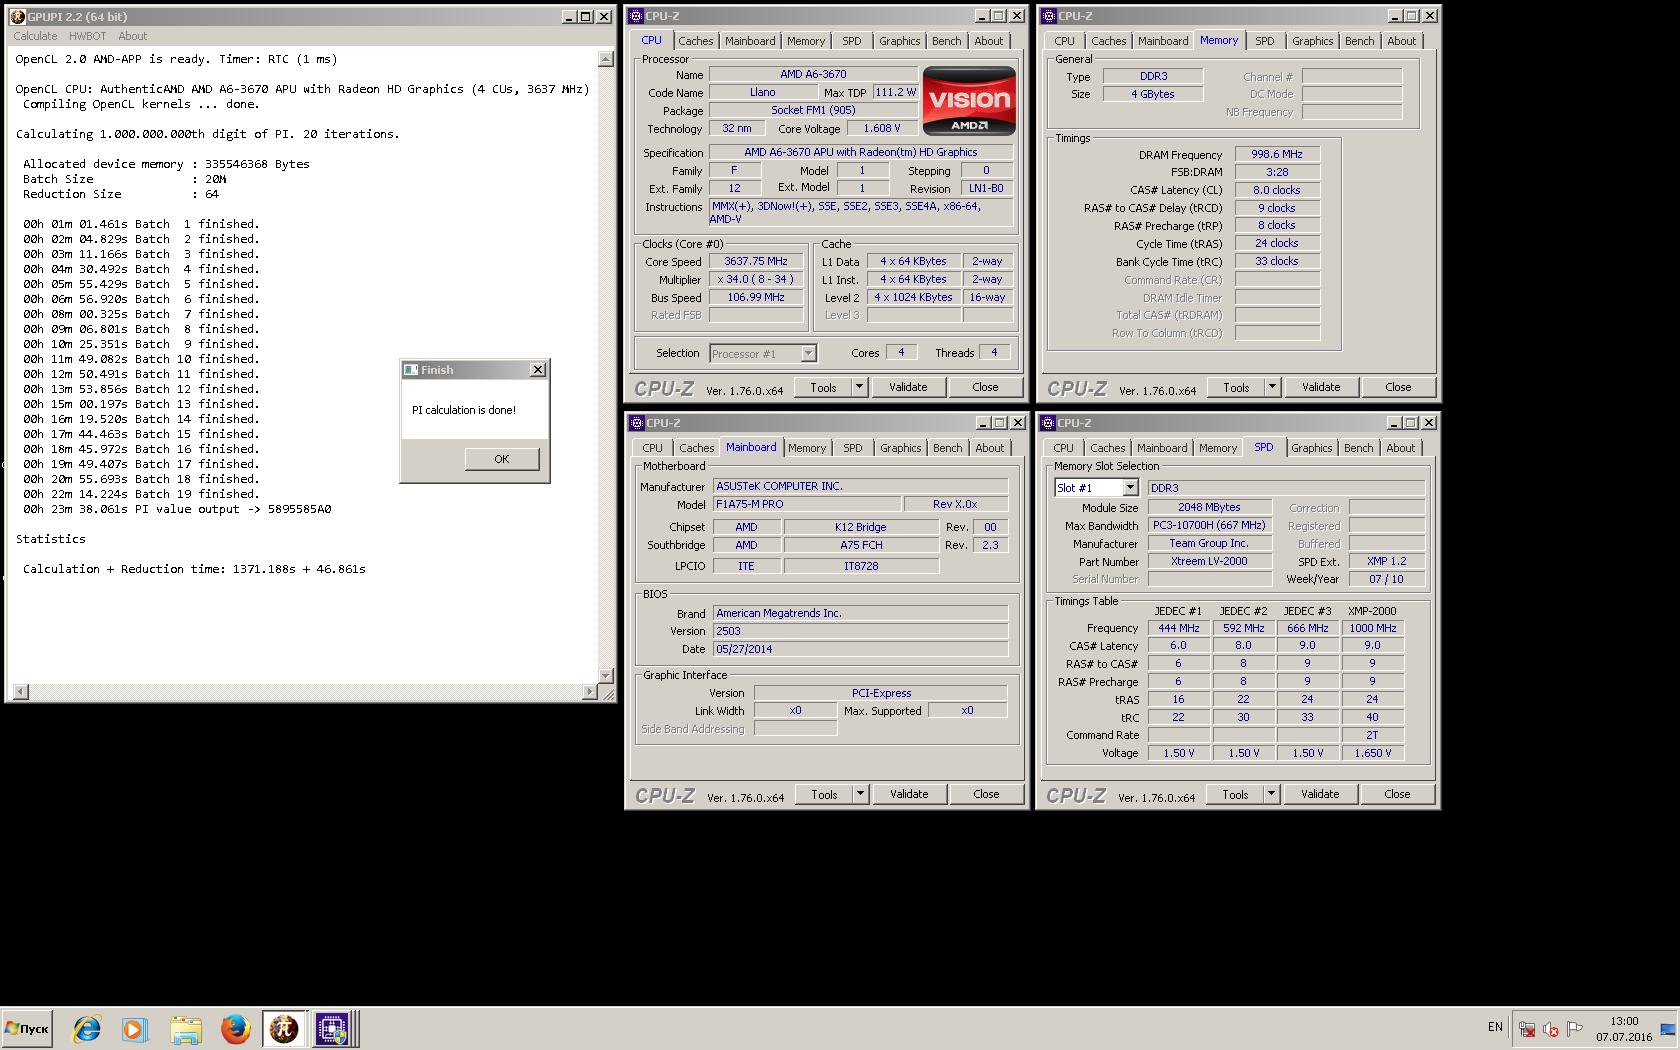
Task: Click Validate in CPU-Z Mainboard window
Action: click(909, 794)
